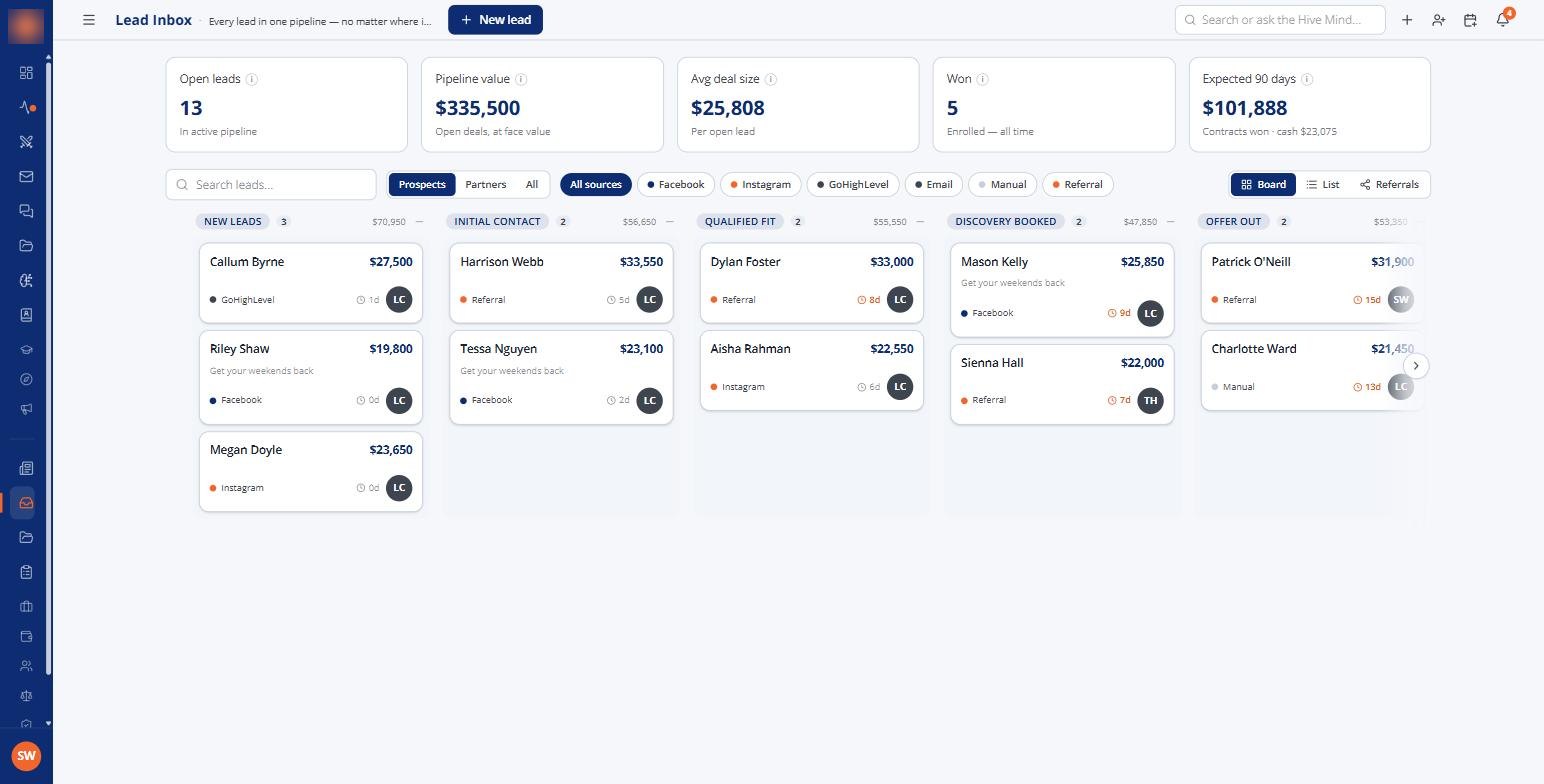Open the mail envelope icon in sidebar
The width and height of the screenshot is (1544, 784).
click(x=26, y=177)
